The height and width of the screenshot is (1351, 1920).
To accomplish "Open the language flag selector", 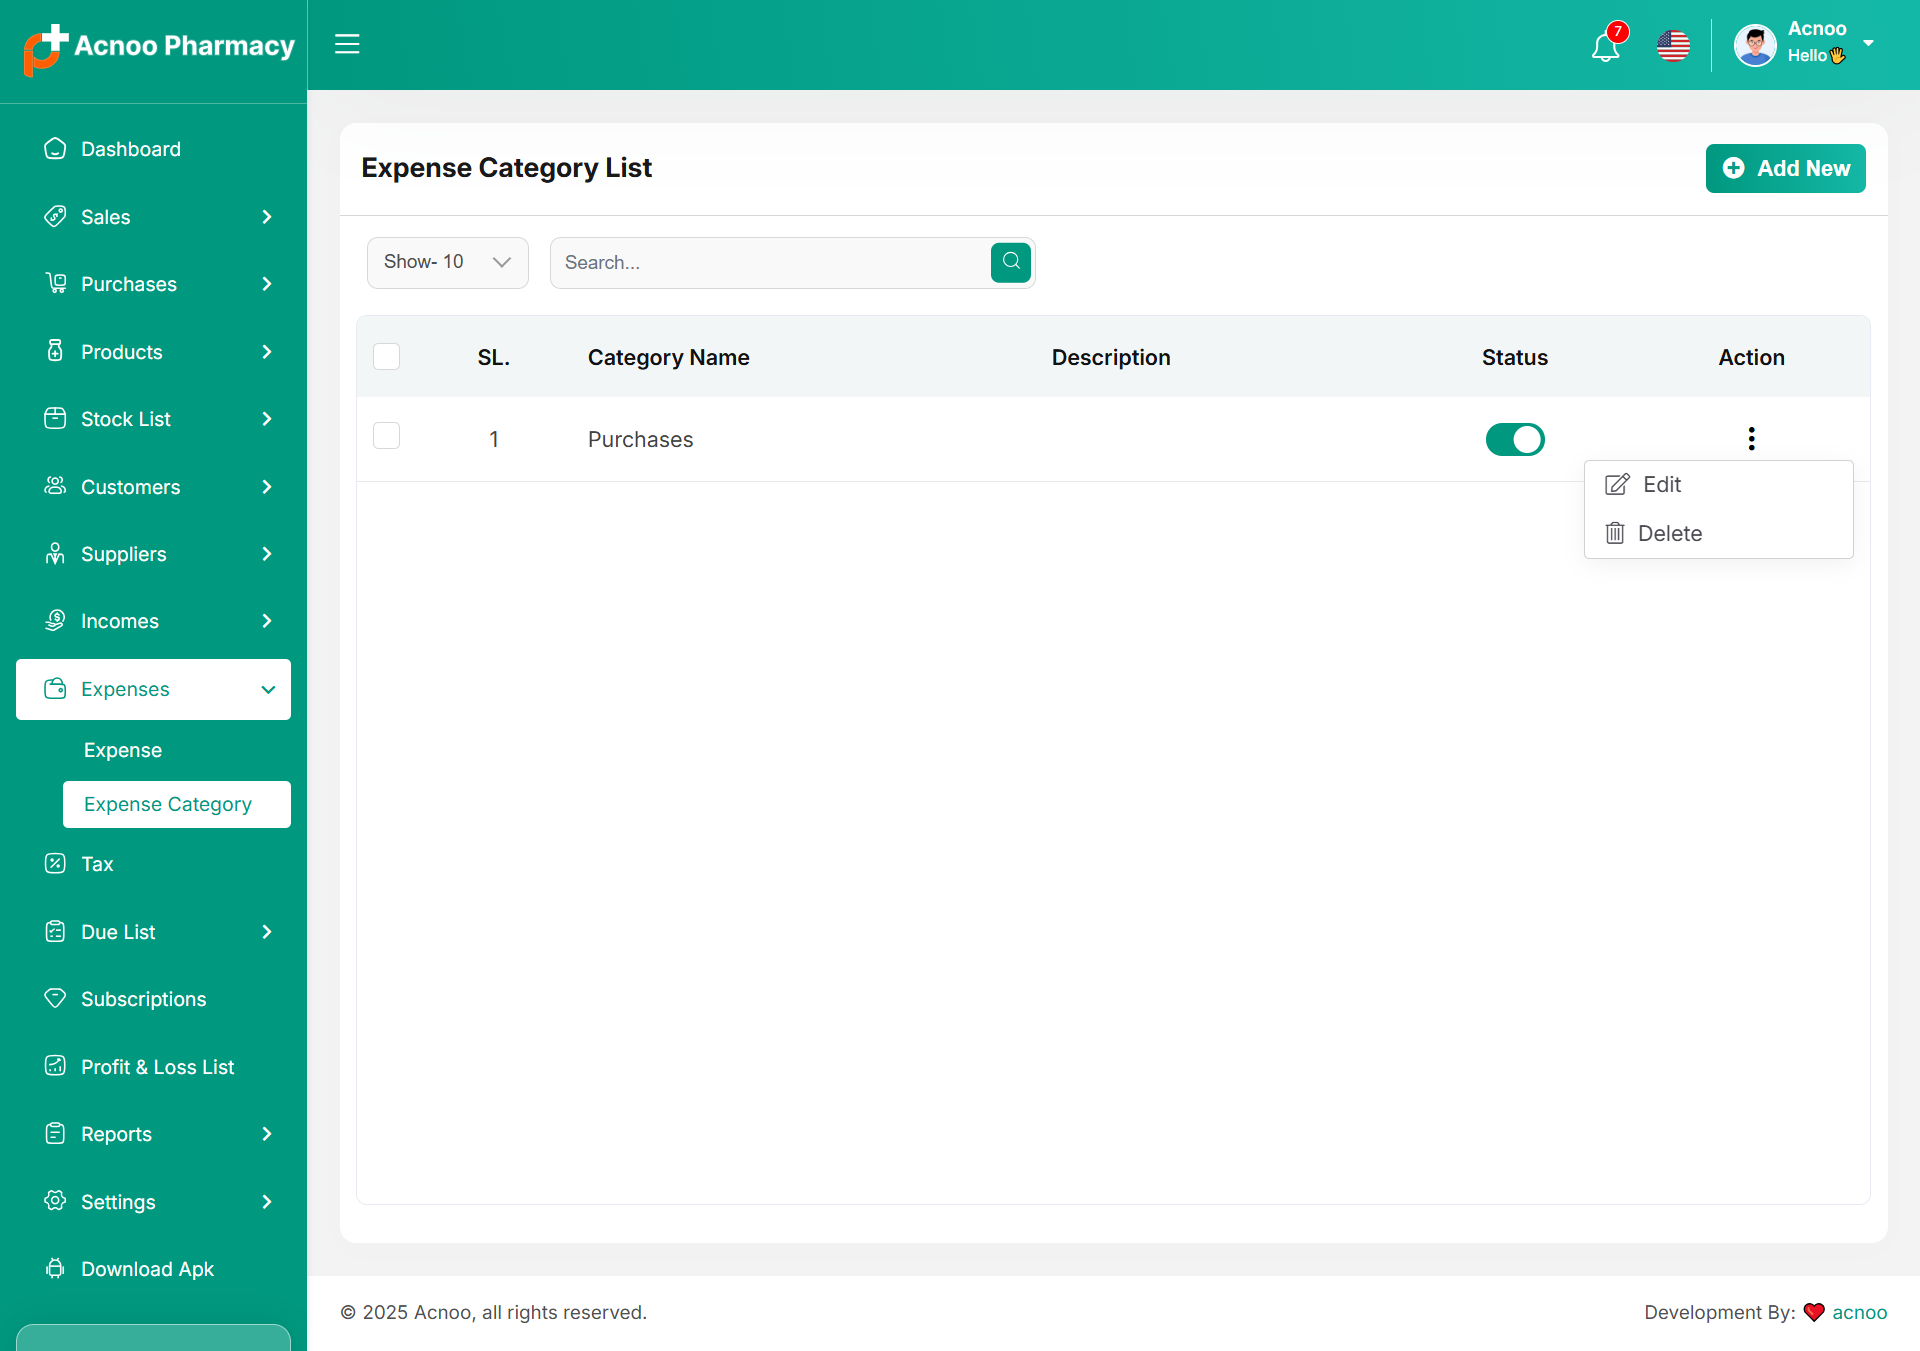I will [1673, 46].
